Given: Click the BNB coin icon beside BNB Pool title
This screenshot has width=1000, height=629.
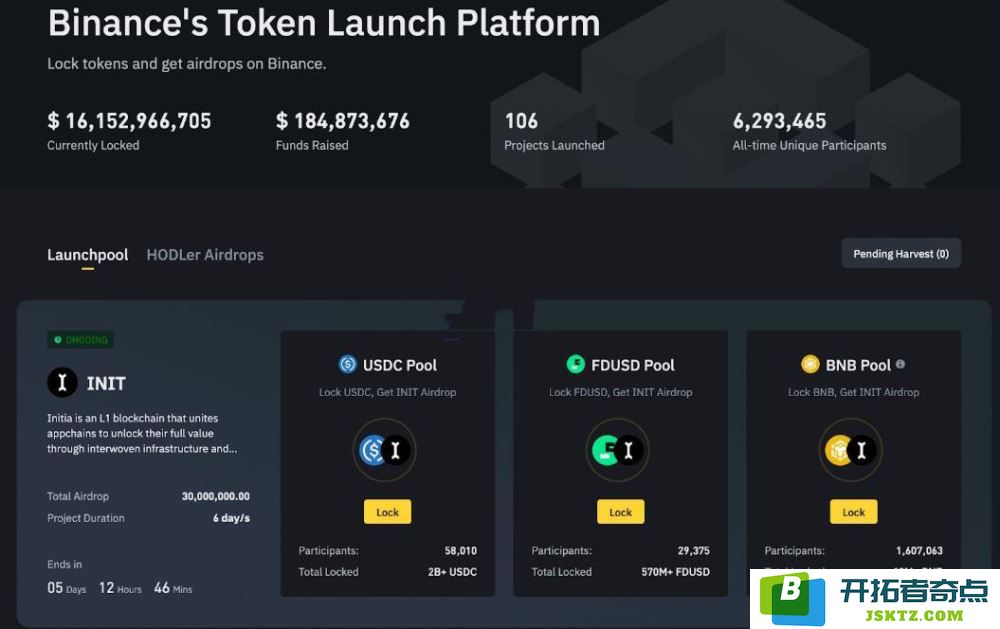Looking at the screenshot, I should click(x=810, y=364).
